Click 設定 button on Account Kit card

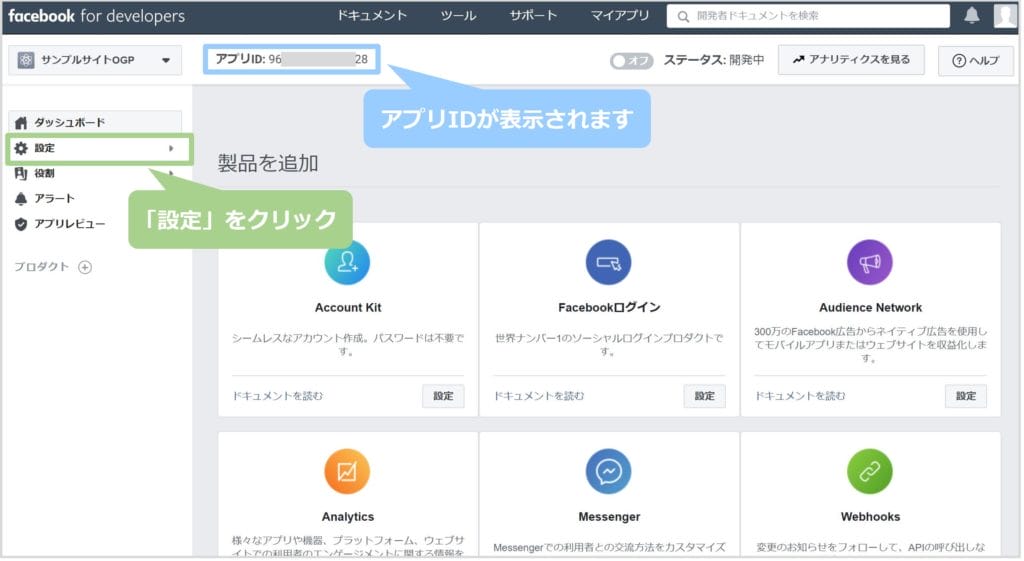pyautogui.click(x=444, y=397)
